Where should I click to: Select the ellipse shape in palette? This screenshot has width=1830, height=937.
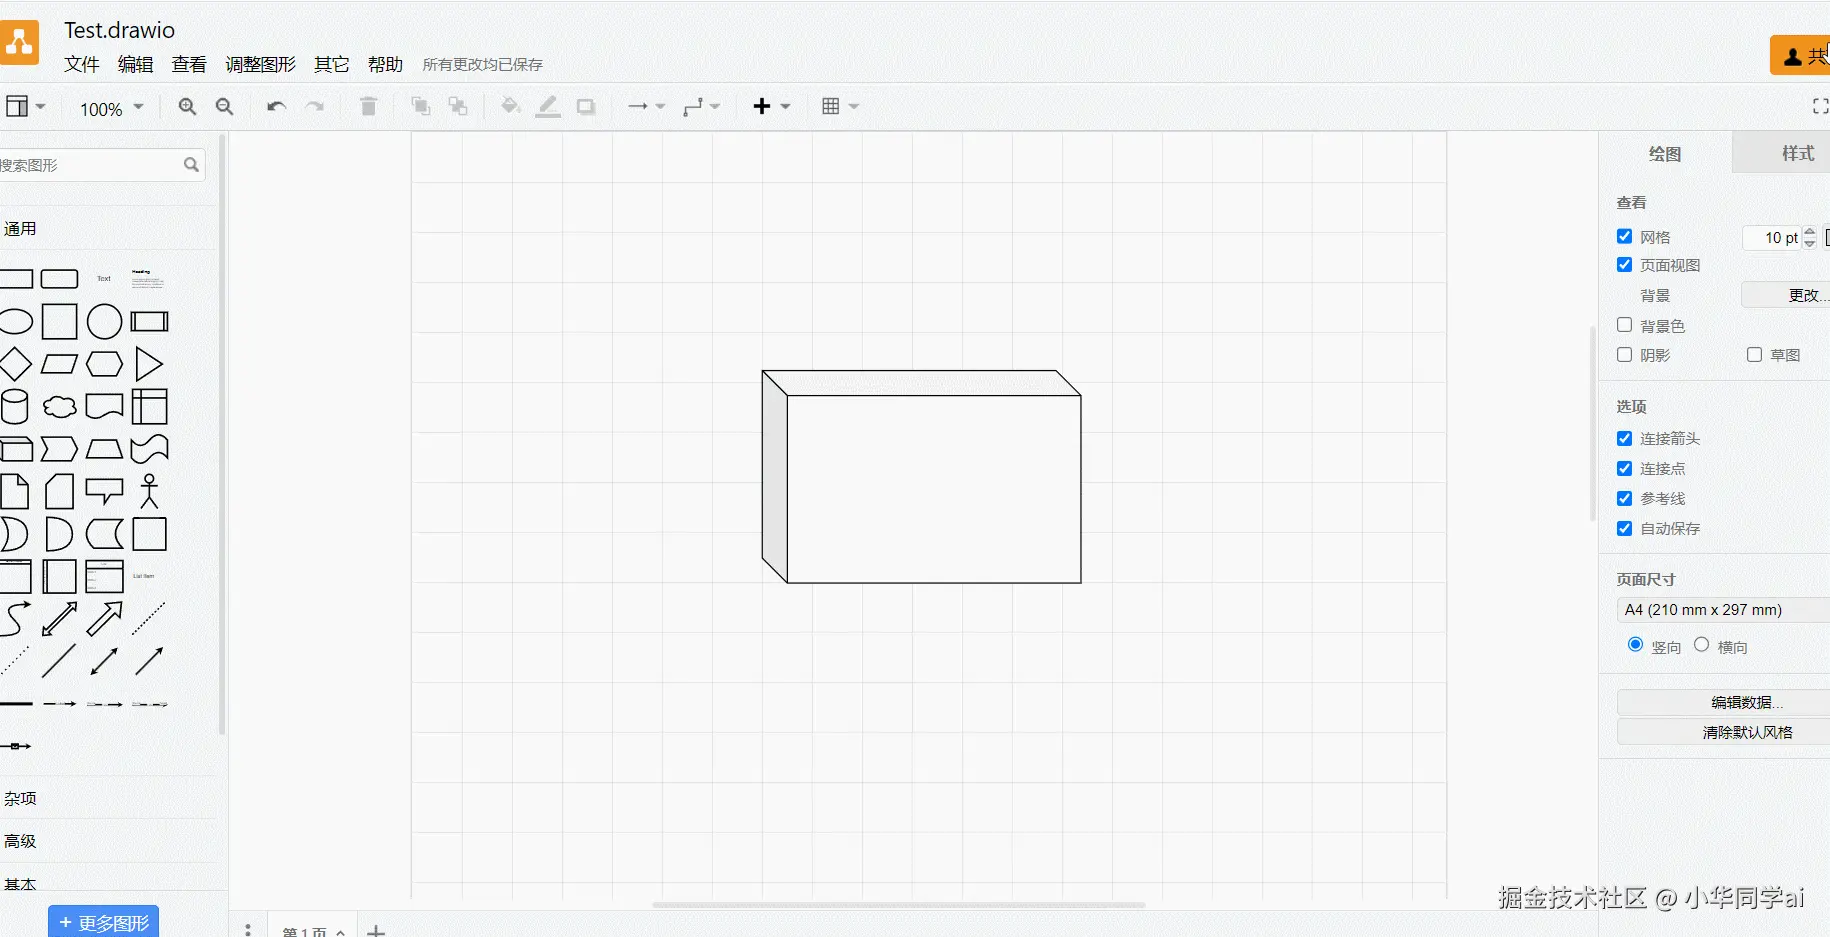point(15,322)
